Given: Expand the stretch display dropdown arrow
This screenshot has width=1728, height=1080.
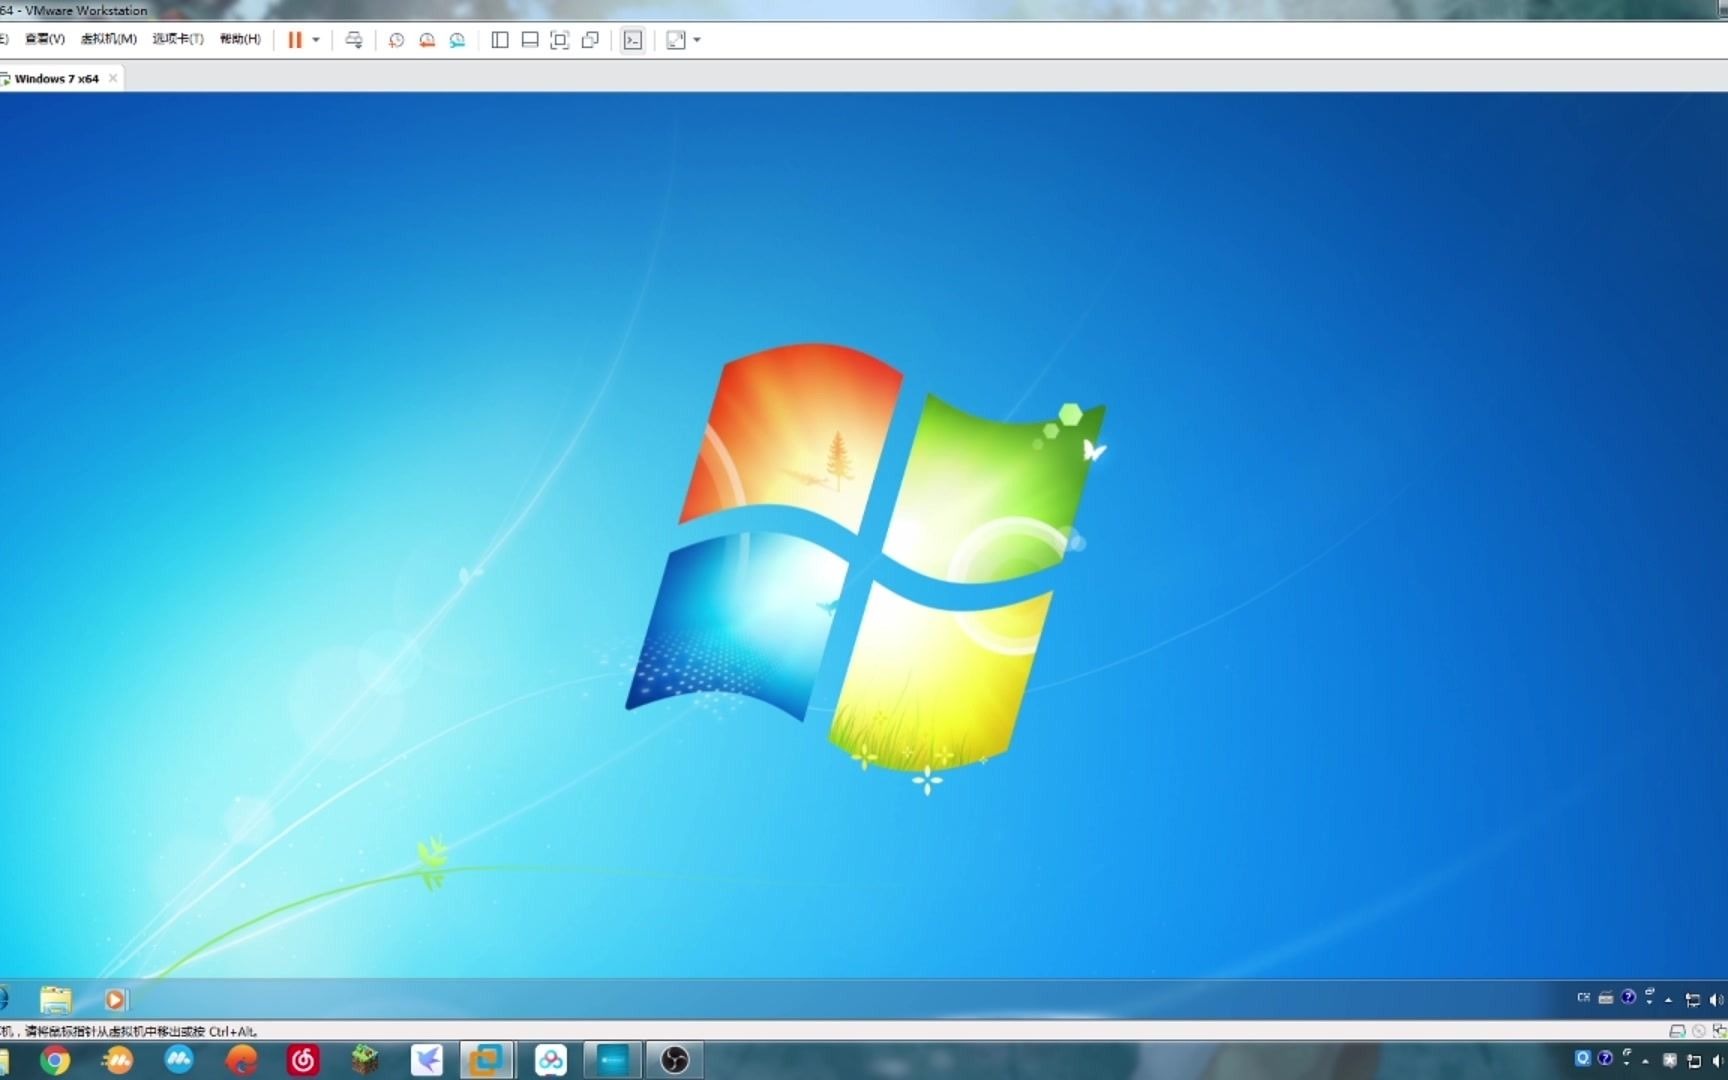Looking at the screenshot, I should 697,40.
